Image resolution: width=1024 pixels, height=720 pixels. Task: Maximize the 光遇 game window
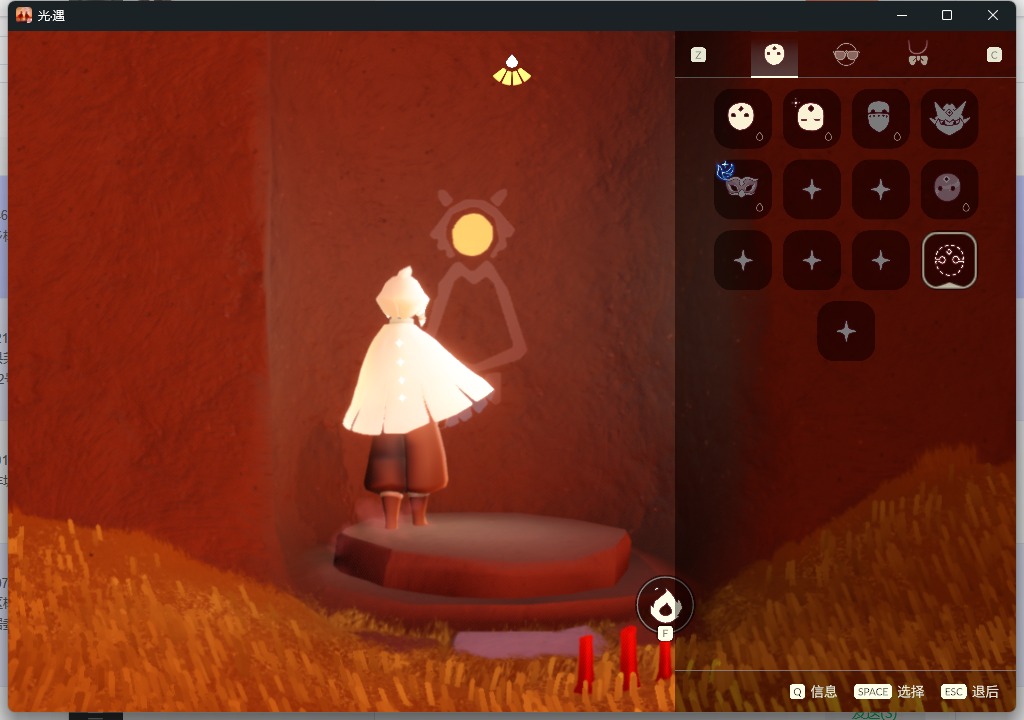coord(946,15)
